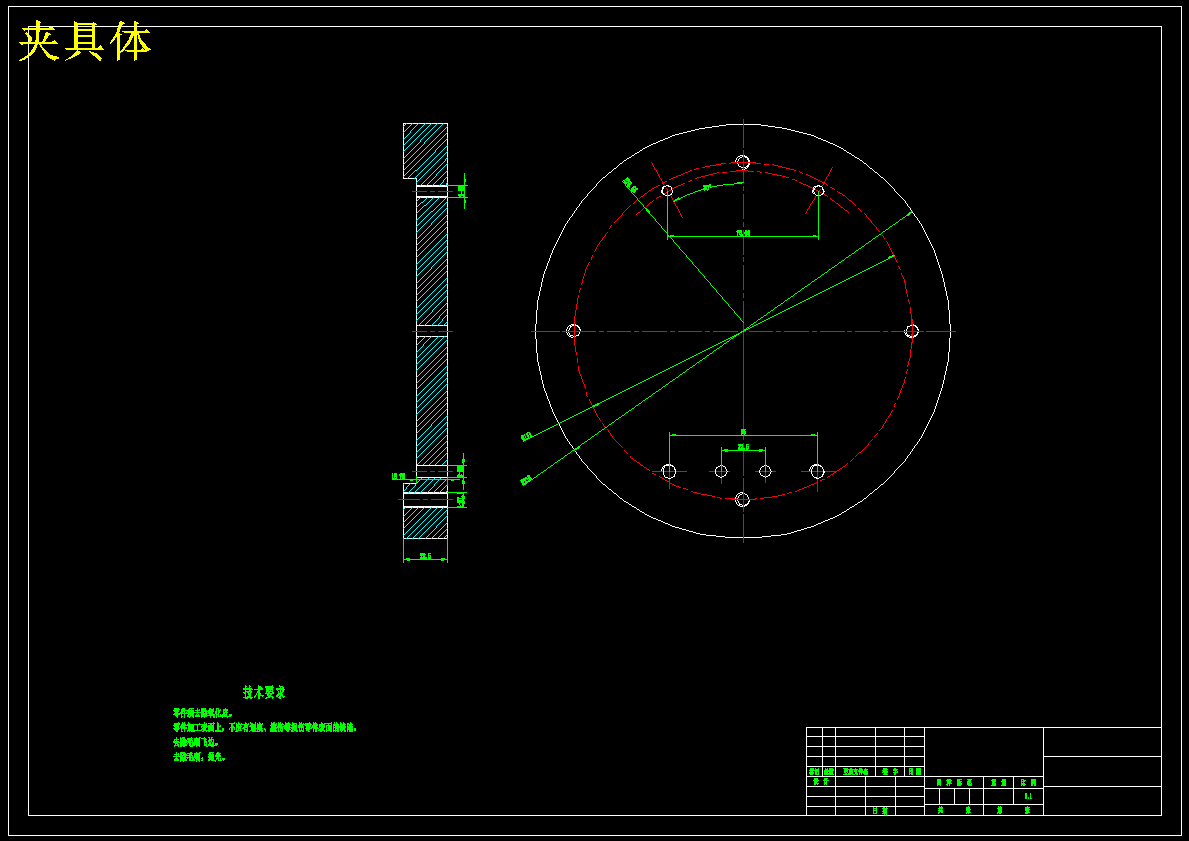
Task: Pick the hole at the top of the vertical centerline
Action: (742, 162)
